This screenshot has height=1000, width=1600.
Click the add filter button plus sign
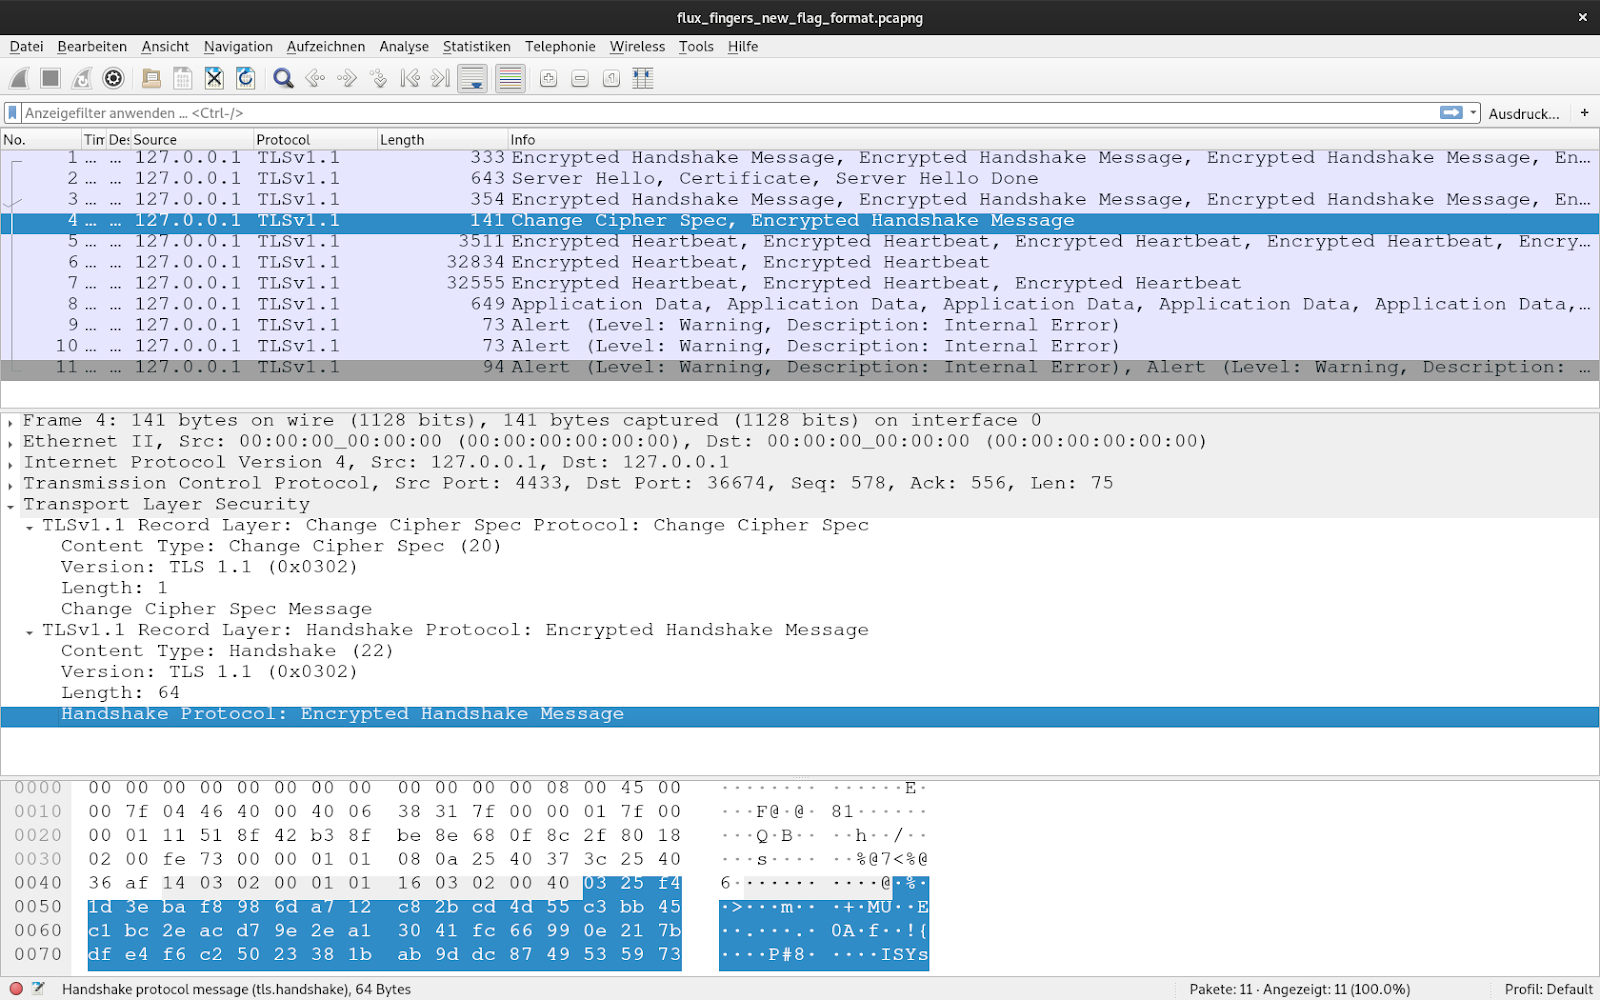pyautogui.click(x=1585, y=113)
